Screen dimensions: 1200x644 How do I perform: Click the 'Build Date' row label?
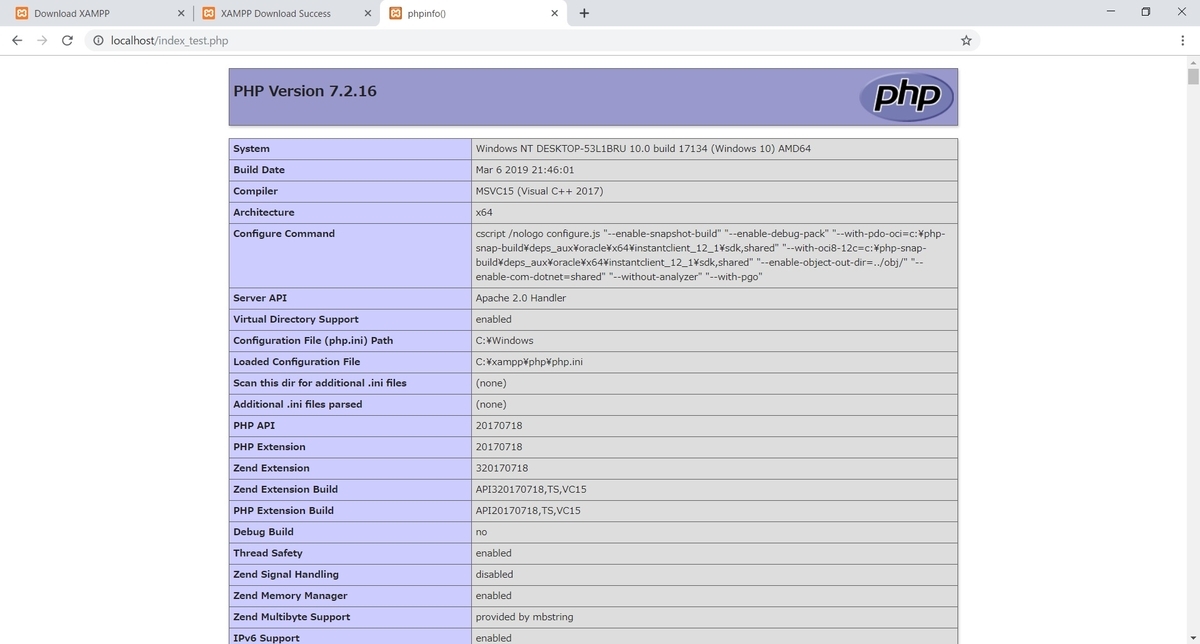[259, 170]
